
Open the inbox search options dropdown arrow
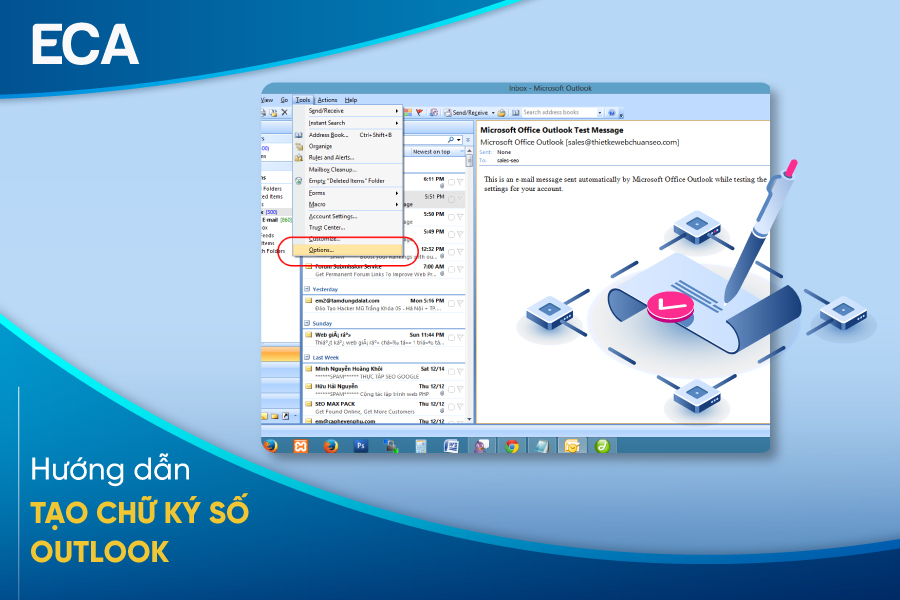coord(459,140)
